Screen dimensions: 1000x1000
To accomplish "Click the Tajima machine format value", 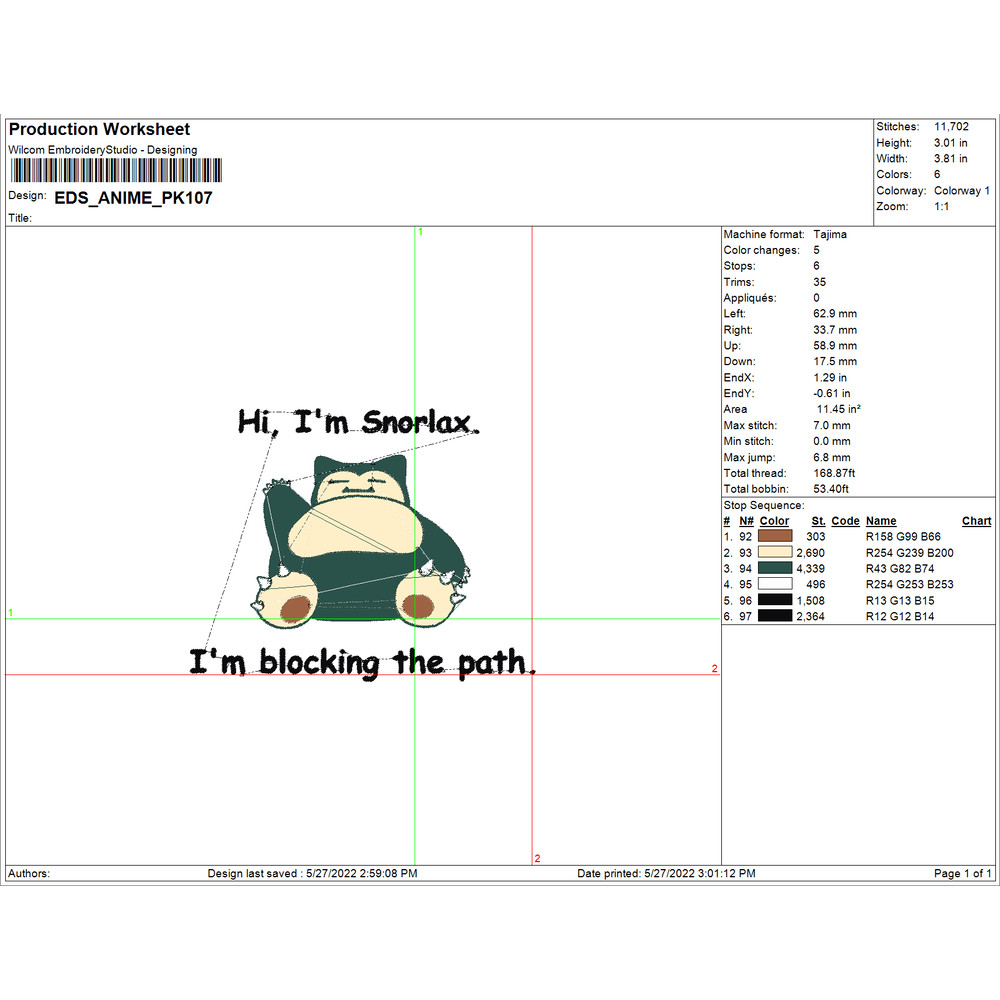I will click(830, 234).
